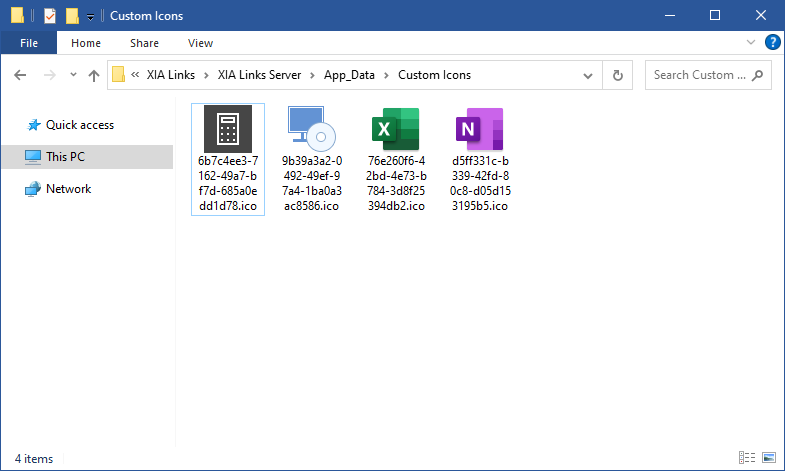The width and height of the screenshot is (785, 471).
Task: Expand the ribbon with the chevron
Action: click(x=750, y=42)
